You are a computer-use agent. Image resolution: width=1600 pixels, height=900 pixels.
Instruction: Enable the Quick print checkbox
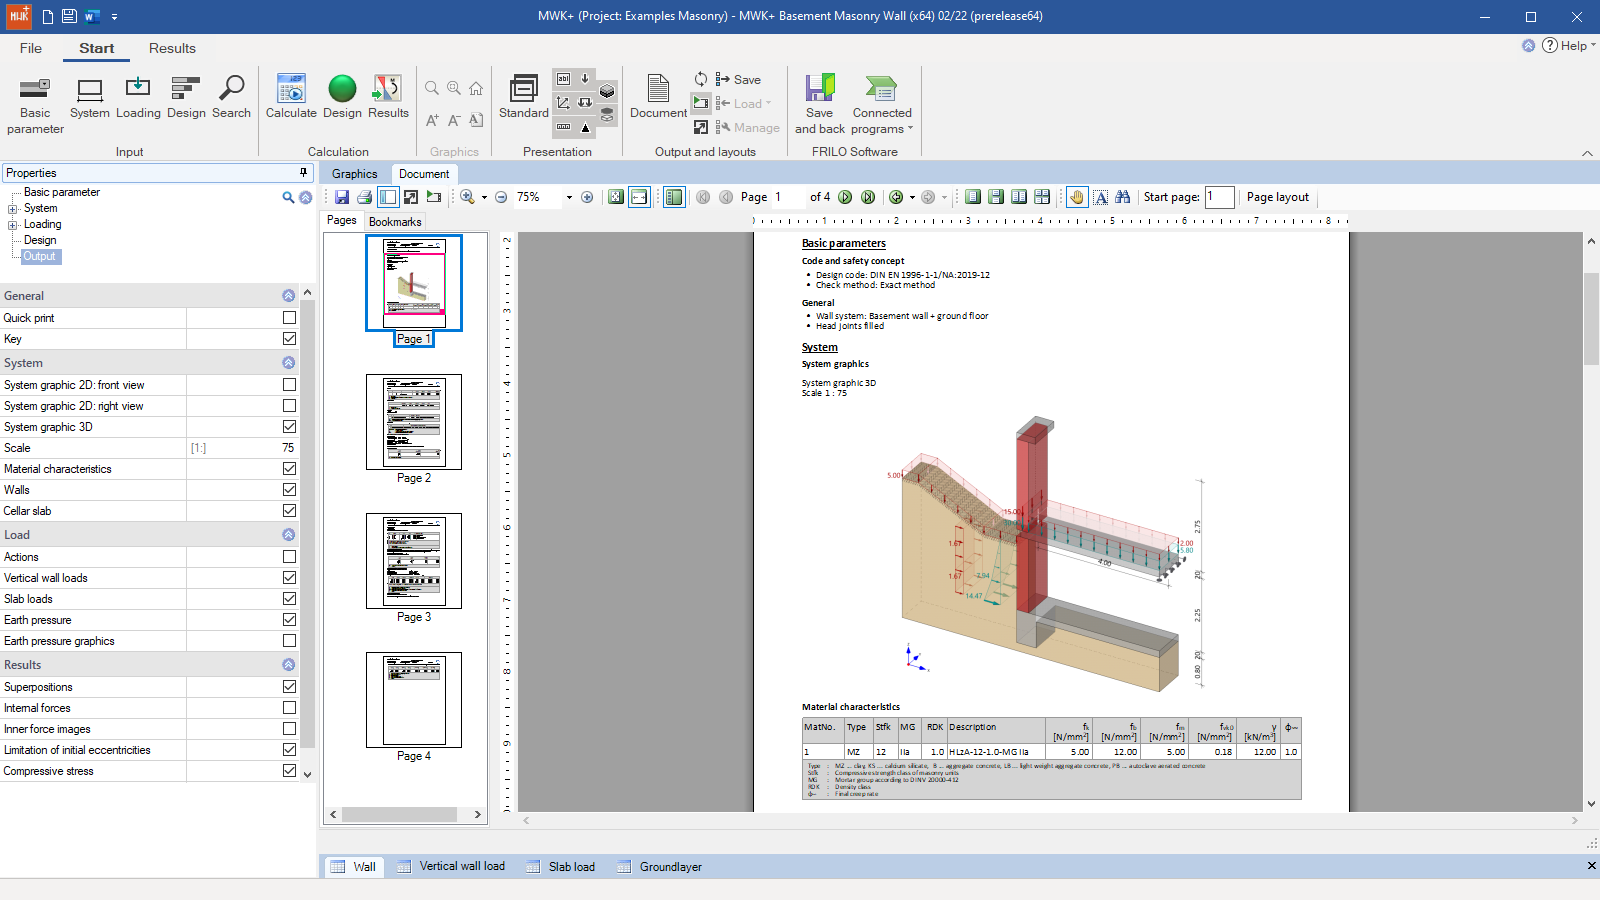(289, 318)
